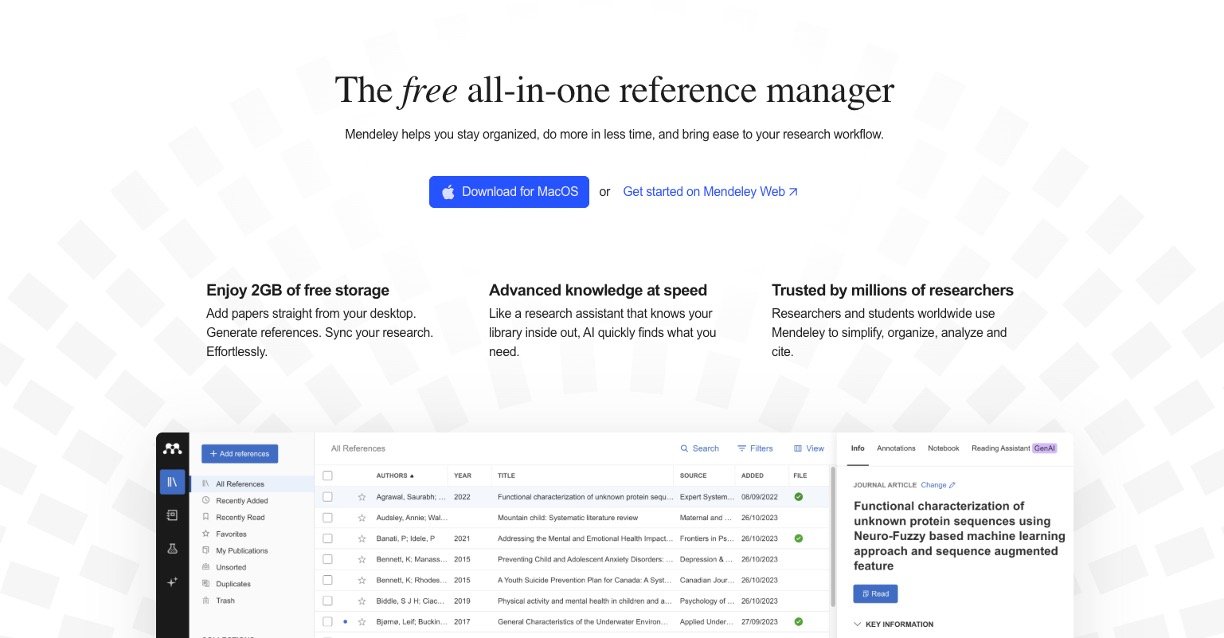The width and height of the screenshot is (1224, 638).
Task: Click the Add references button
Action: 240,454
